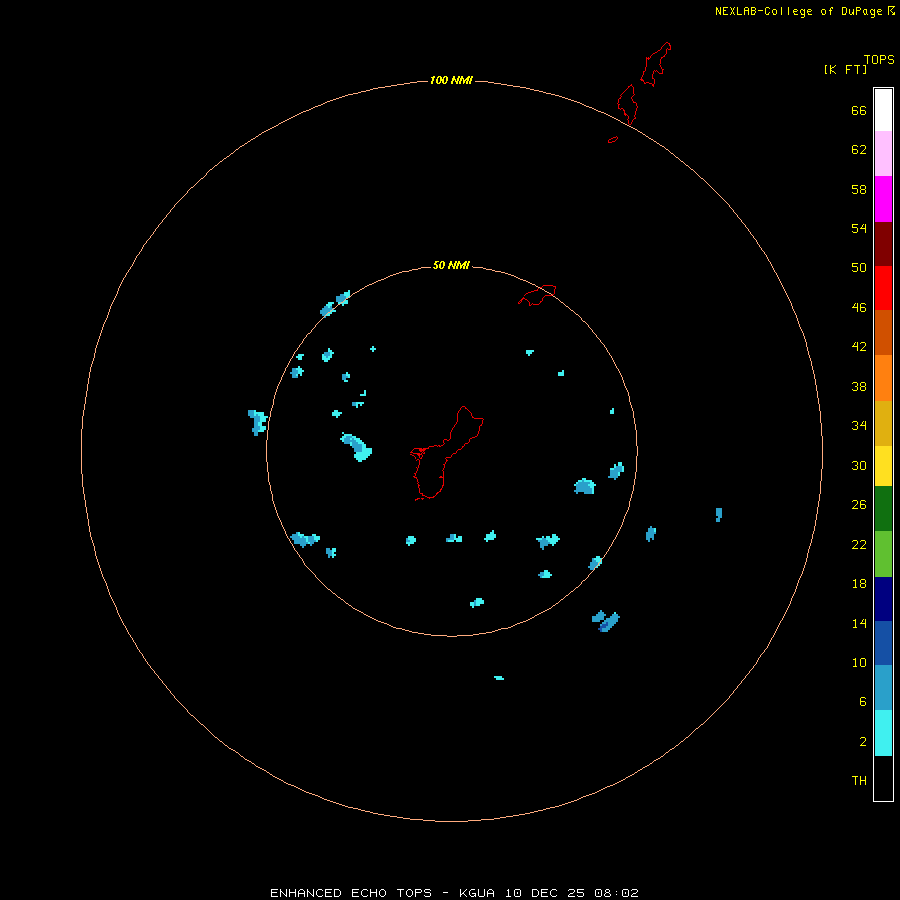Click the cyan 2 kft legend swatch

coord(883,733)
